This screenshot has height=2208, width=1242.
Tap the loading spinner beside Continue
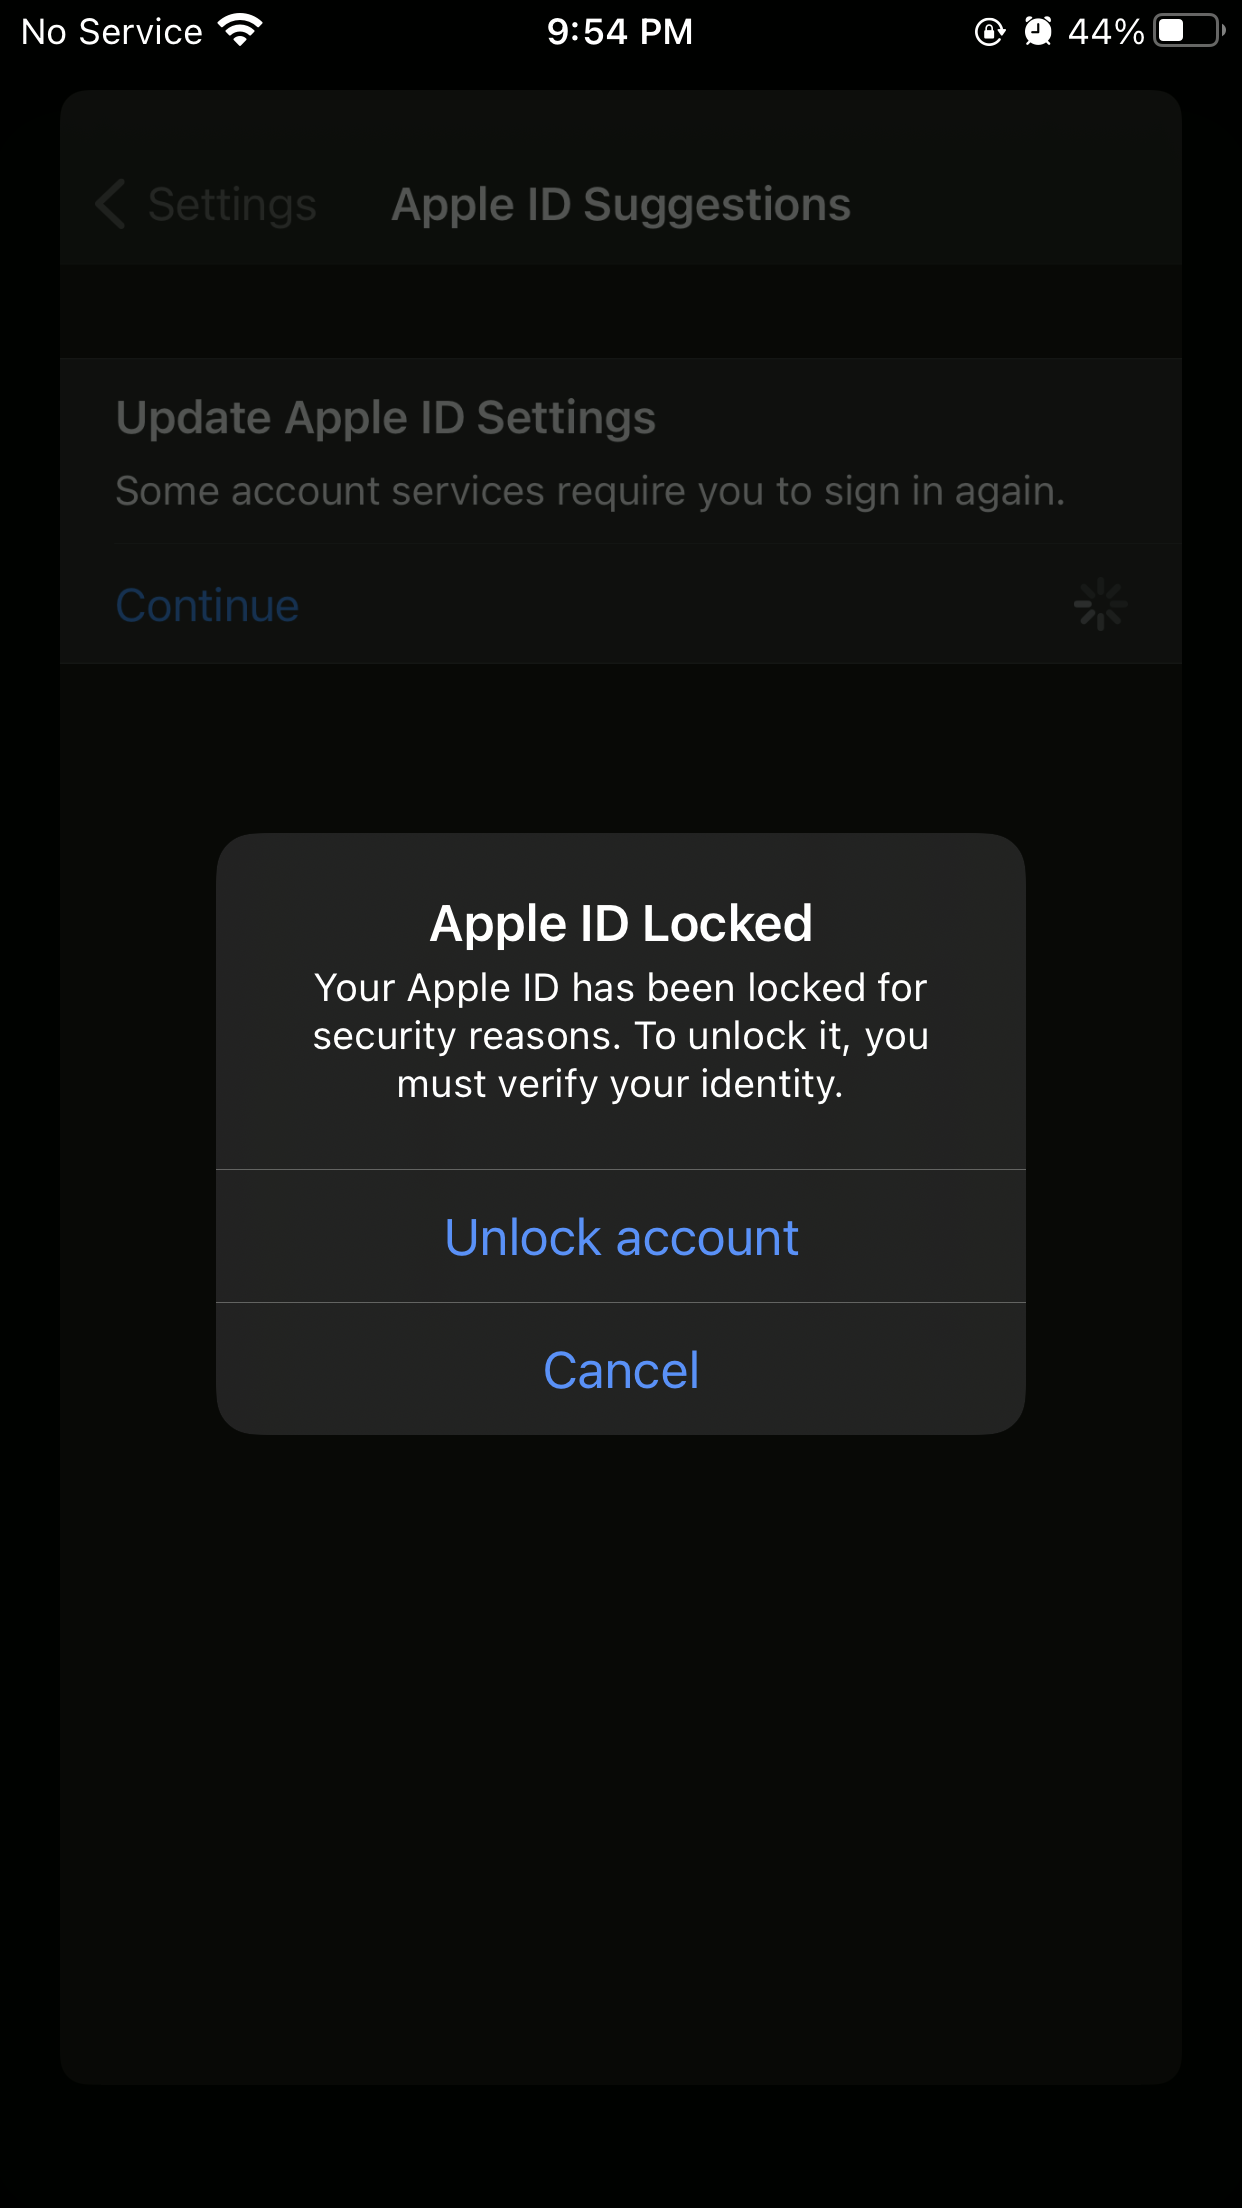[x=1100, y=604]
